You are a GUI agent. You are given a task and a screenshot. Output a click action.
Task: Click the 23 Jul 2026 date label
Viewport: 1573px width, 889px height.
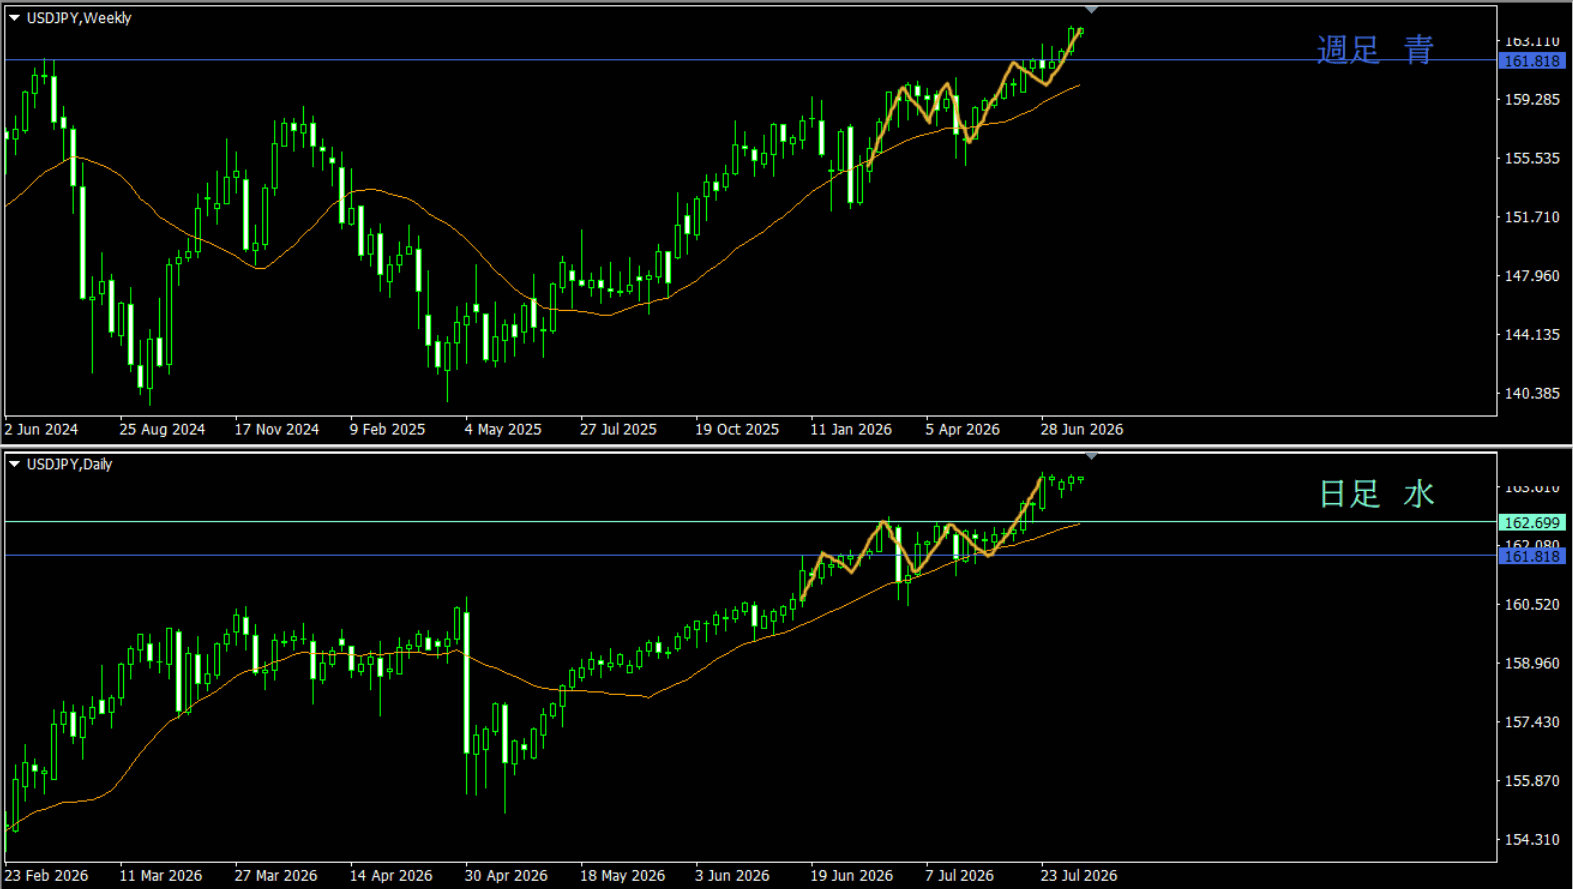(x=1079, y=875)
